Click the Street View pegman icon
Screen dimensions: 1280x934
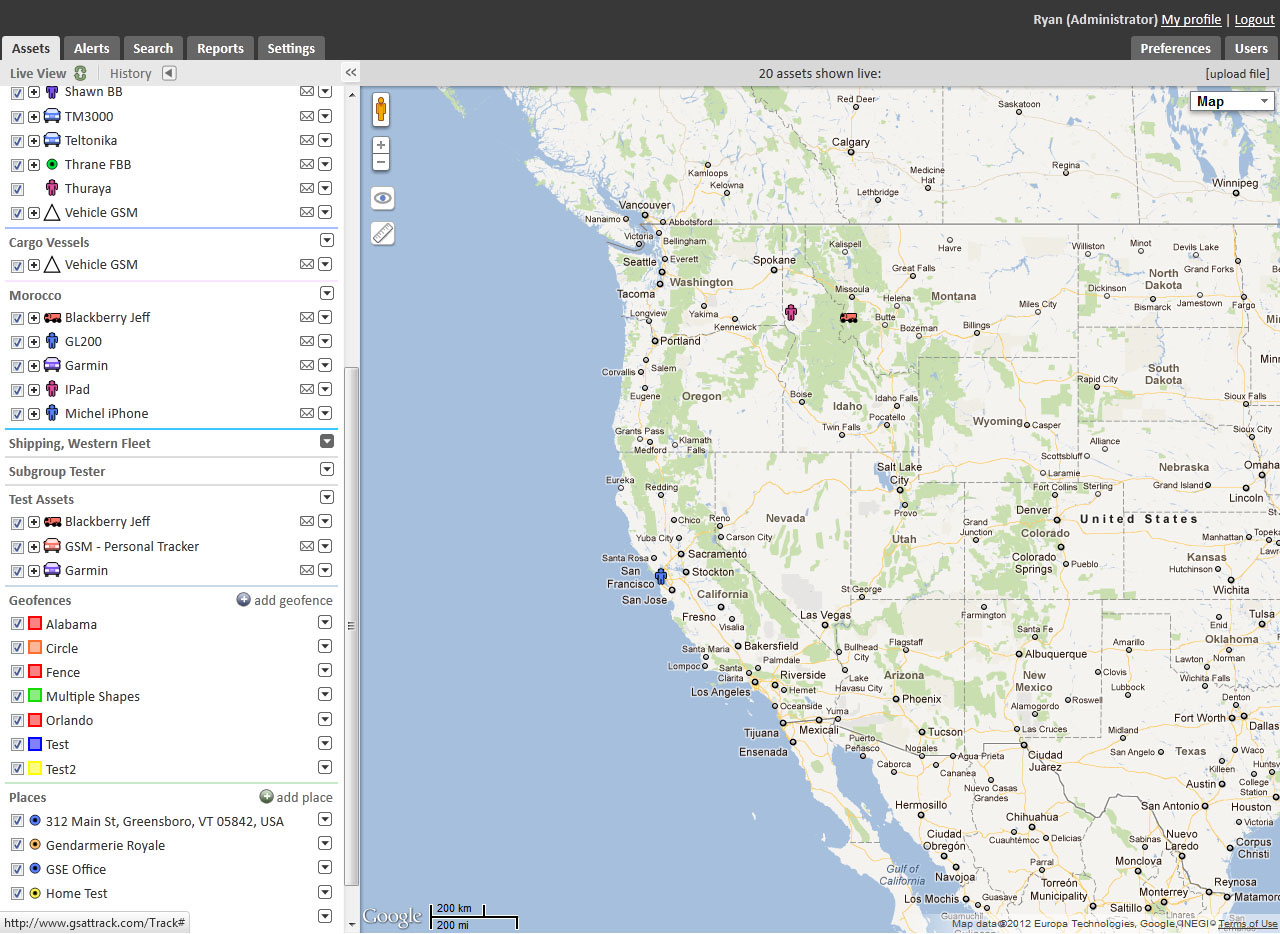pos(381,109)
